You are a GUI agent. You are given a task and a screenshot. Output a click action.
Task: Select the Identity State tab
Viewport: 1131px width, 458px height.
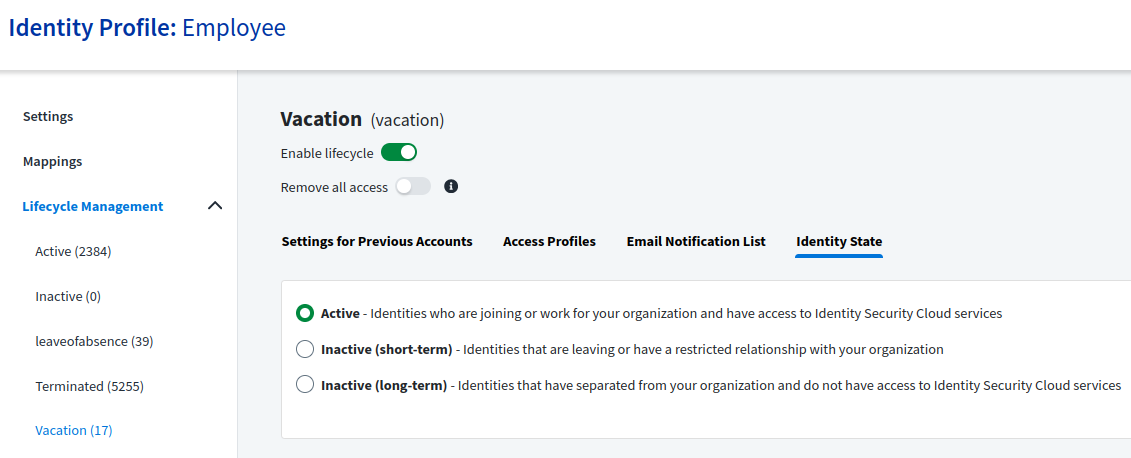(x=839, y=242)
